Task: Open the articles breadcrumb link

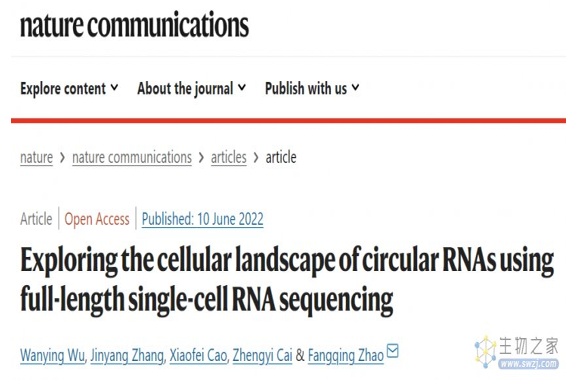Action: click(x=229, y=157)
